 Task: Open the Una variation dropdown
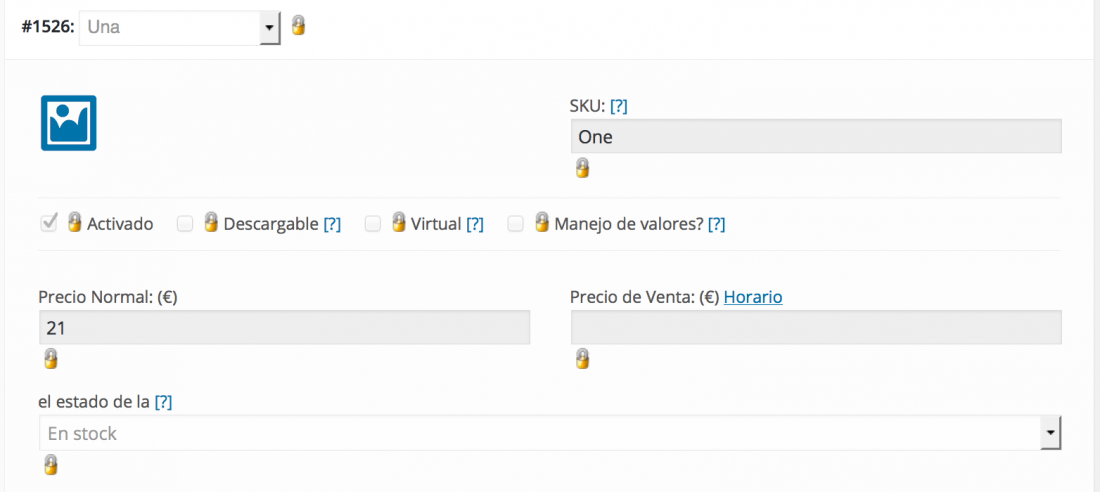180,28
